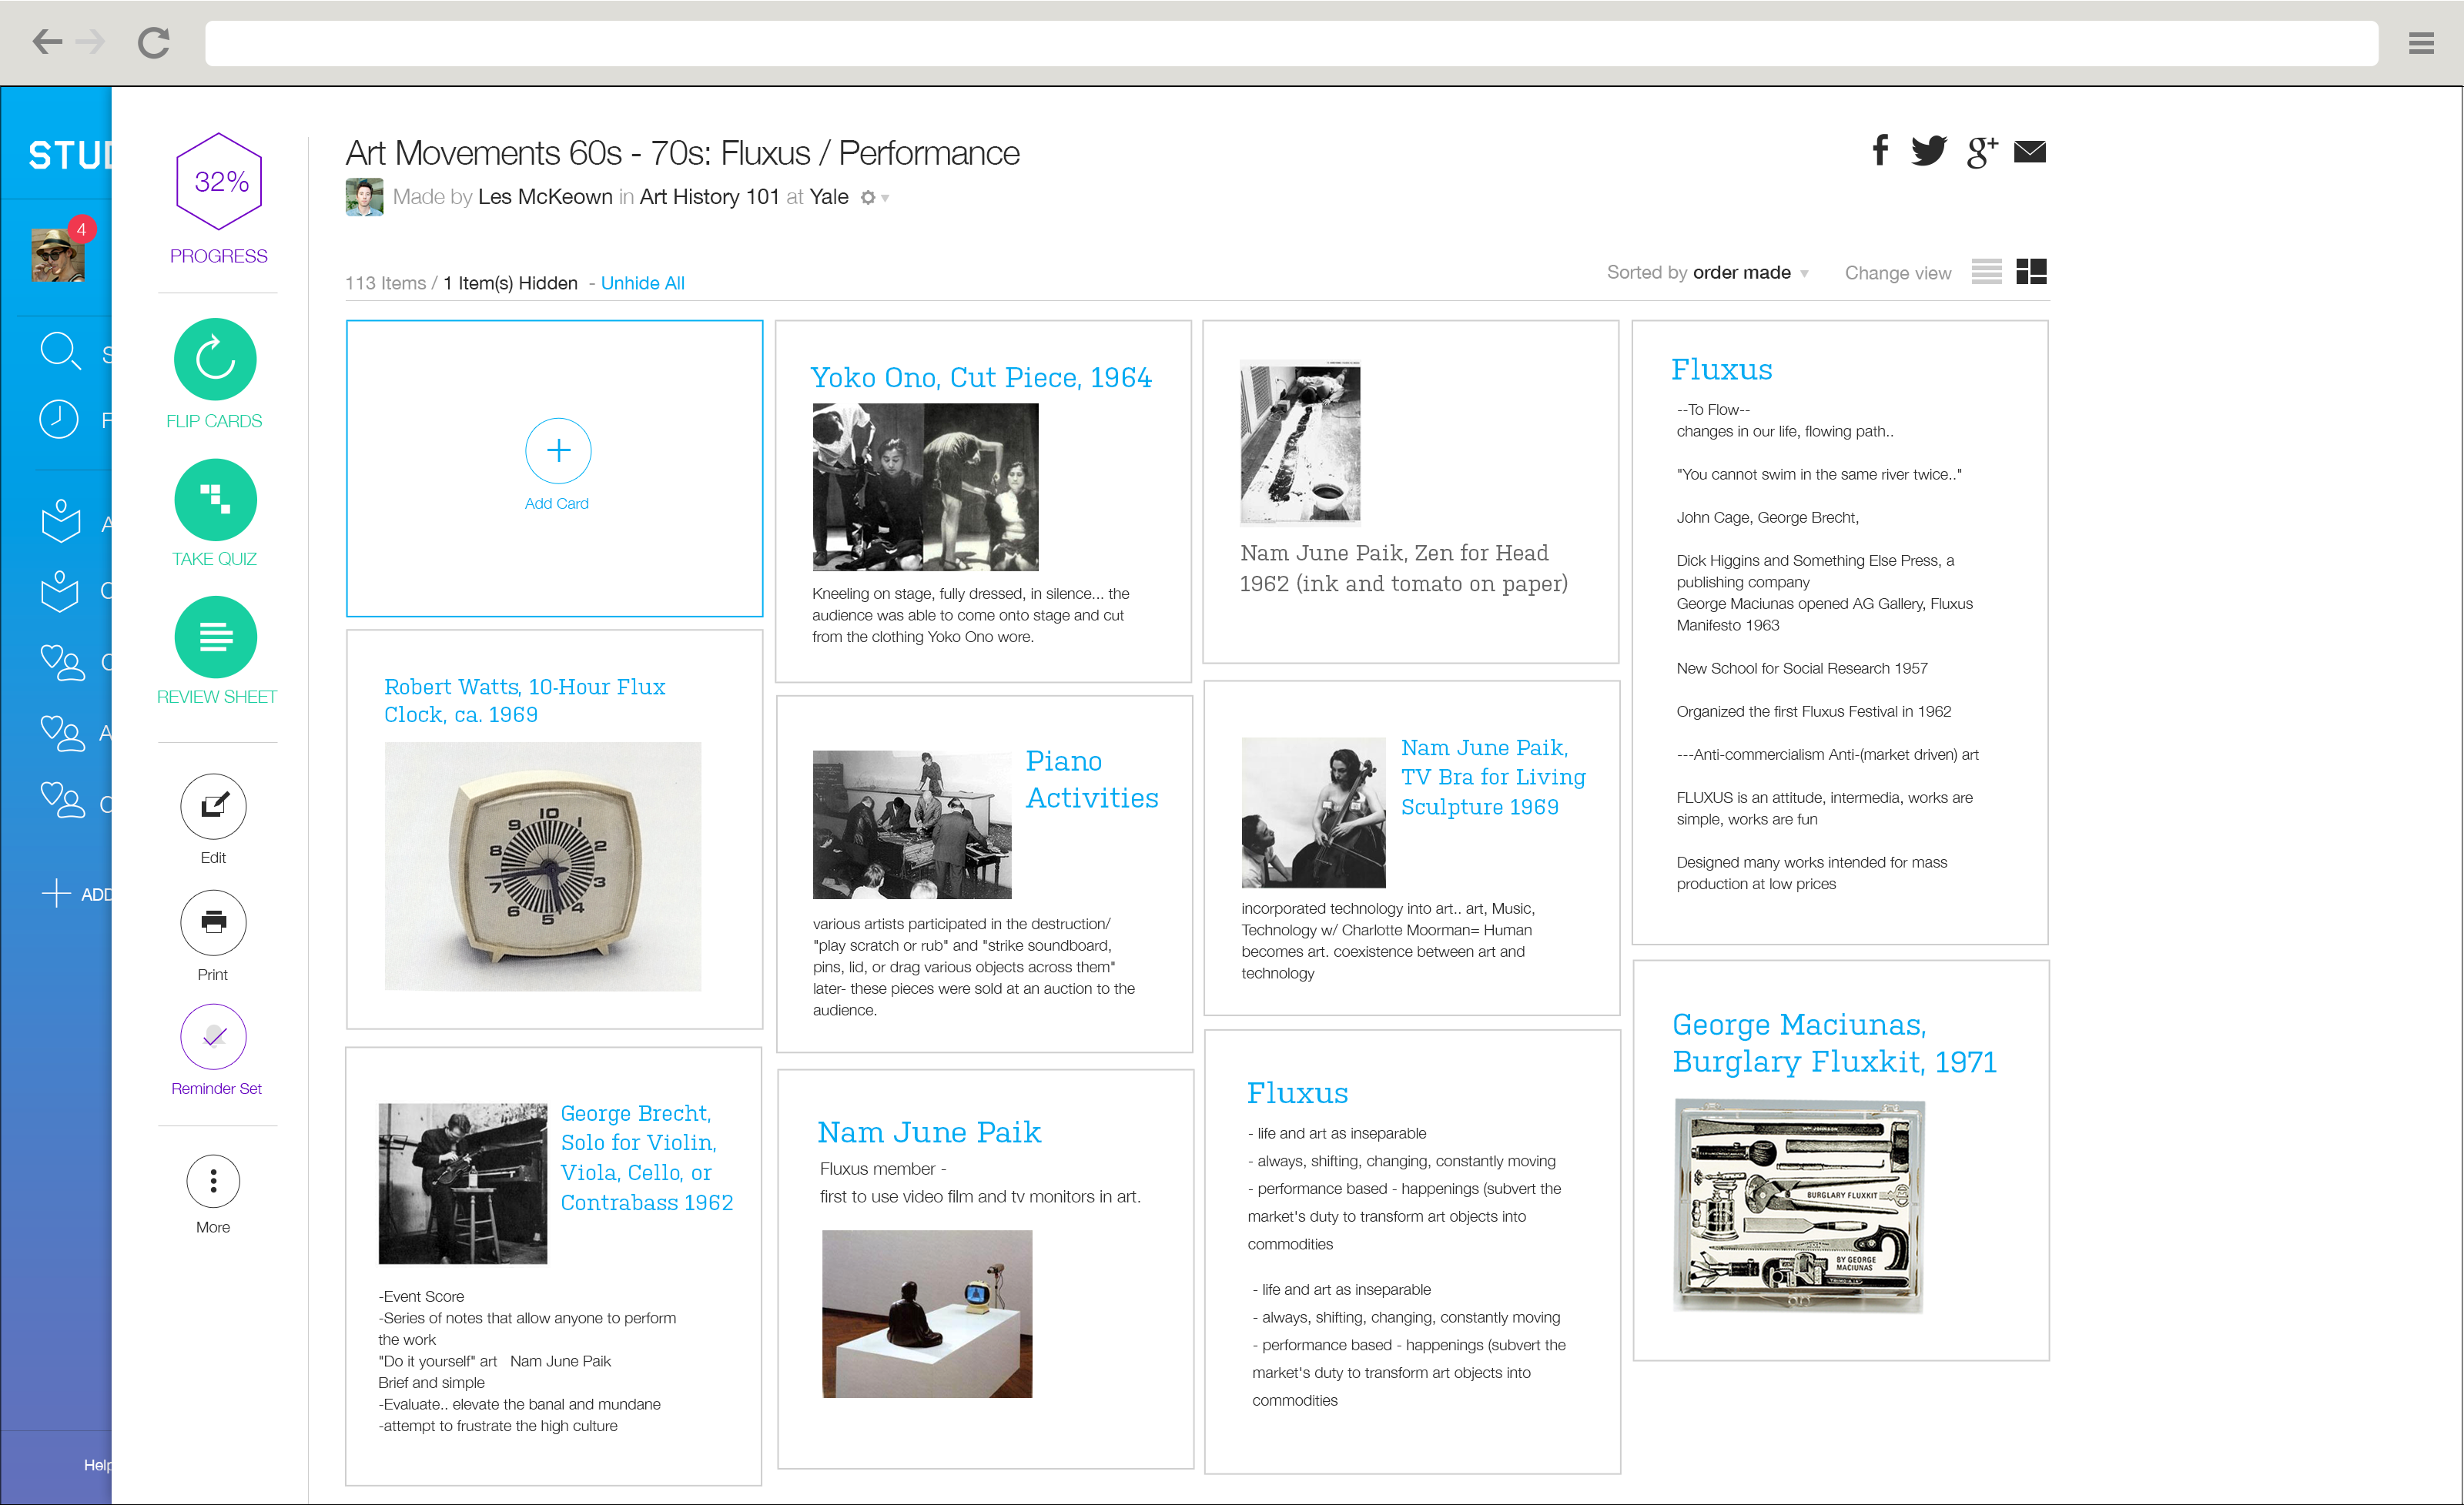Viewport: 2464px width, 1505px height.
Task: Switch to grid tile view
Action: [2031, 272]
